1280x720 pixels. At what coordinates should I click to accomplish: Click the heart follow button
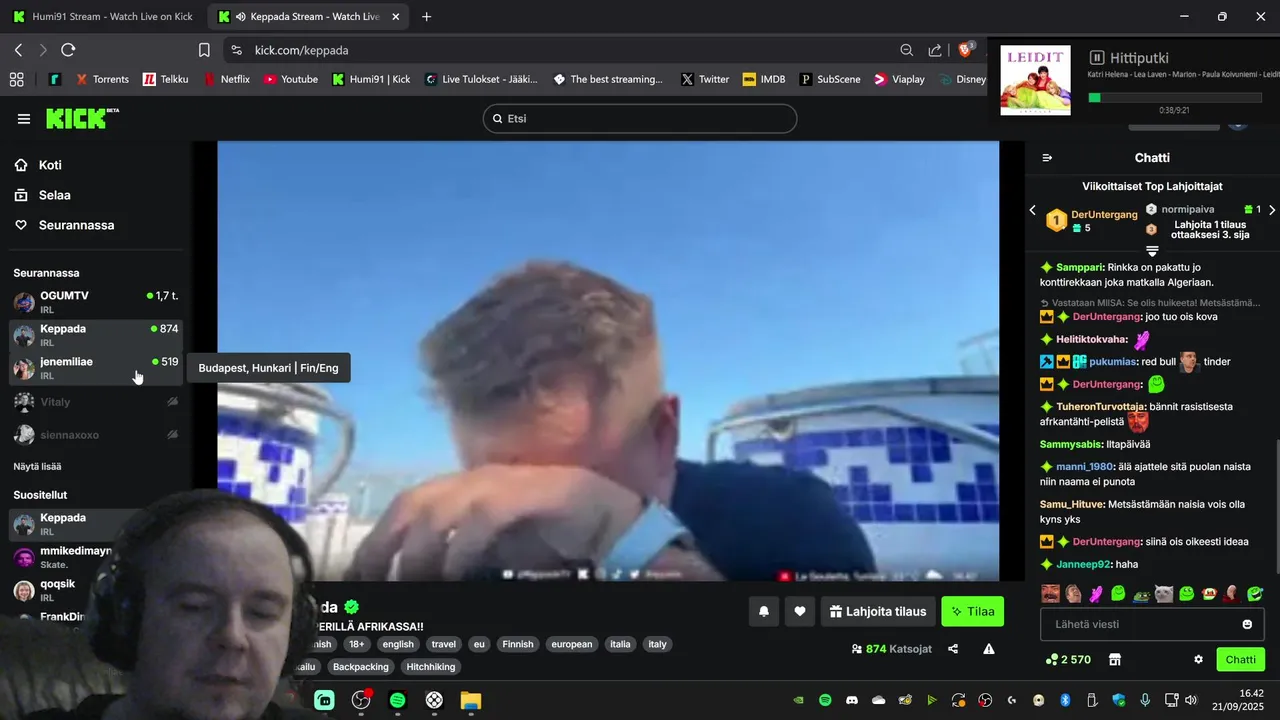800,611
